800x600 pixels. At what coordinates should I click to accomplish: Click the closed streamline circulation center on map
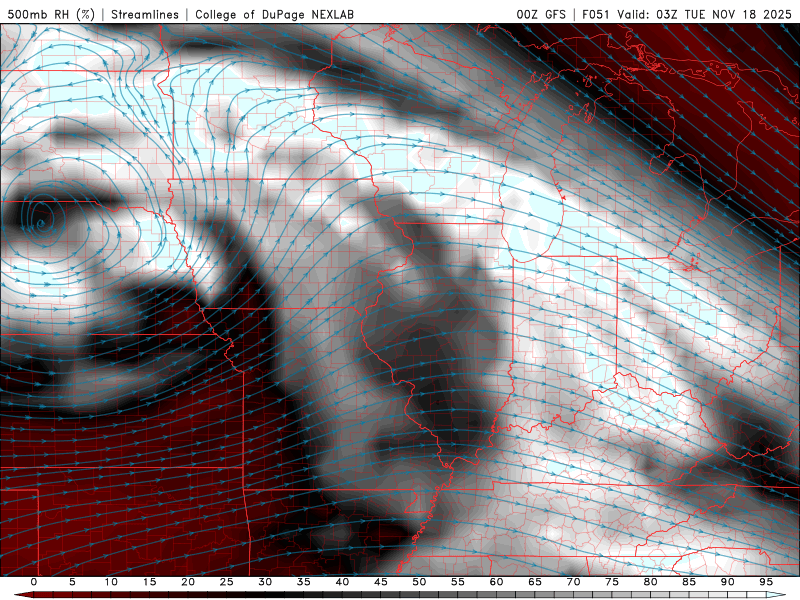coord(40,222)
